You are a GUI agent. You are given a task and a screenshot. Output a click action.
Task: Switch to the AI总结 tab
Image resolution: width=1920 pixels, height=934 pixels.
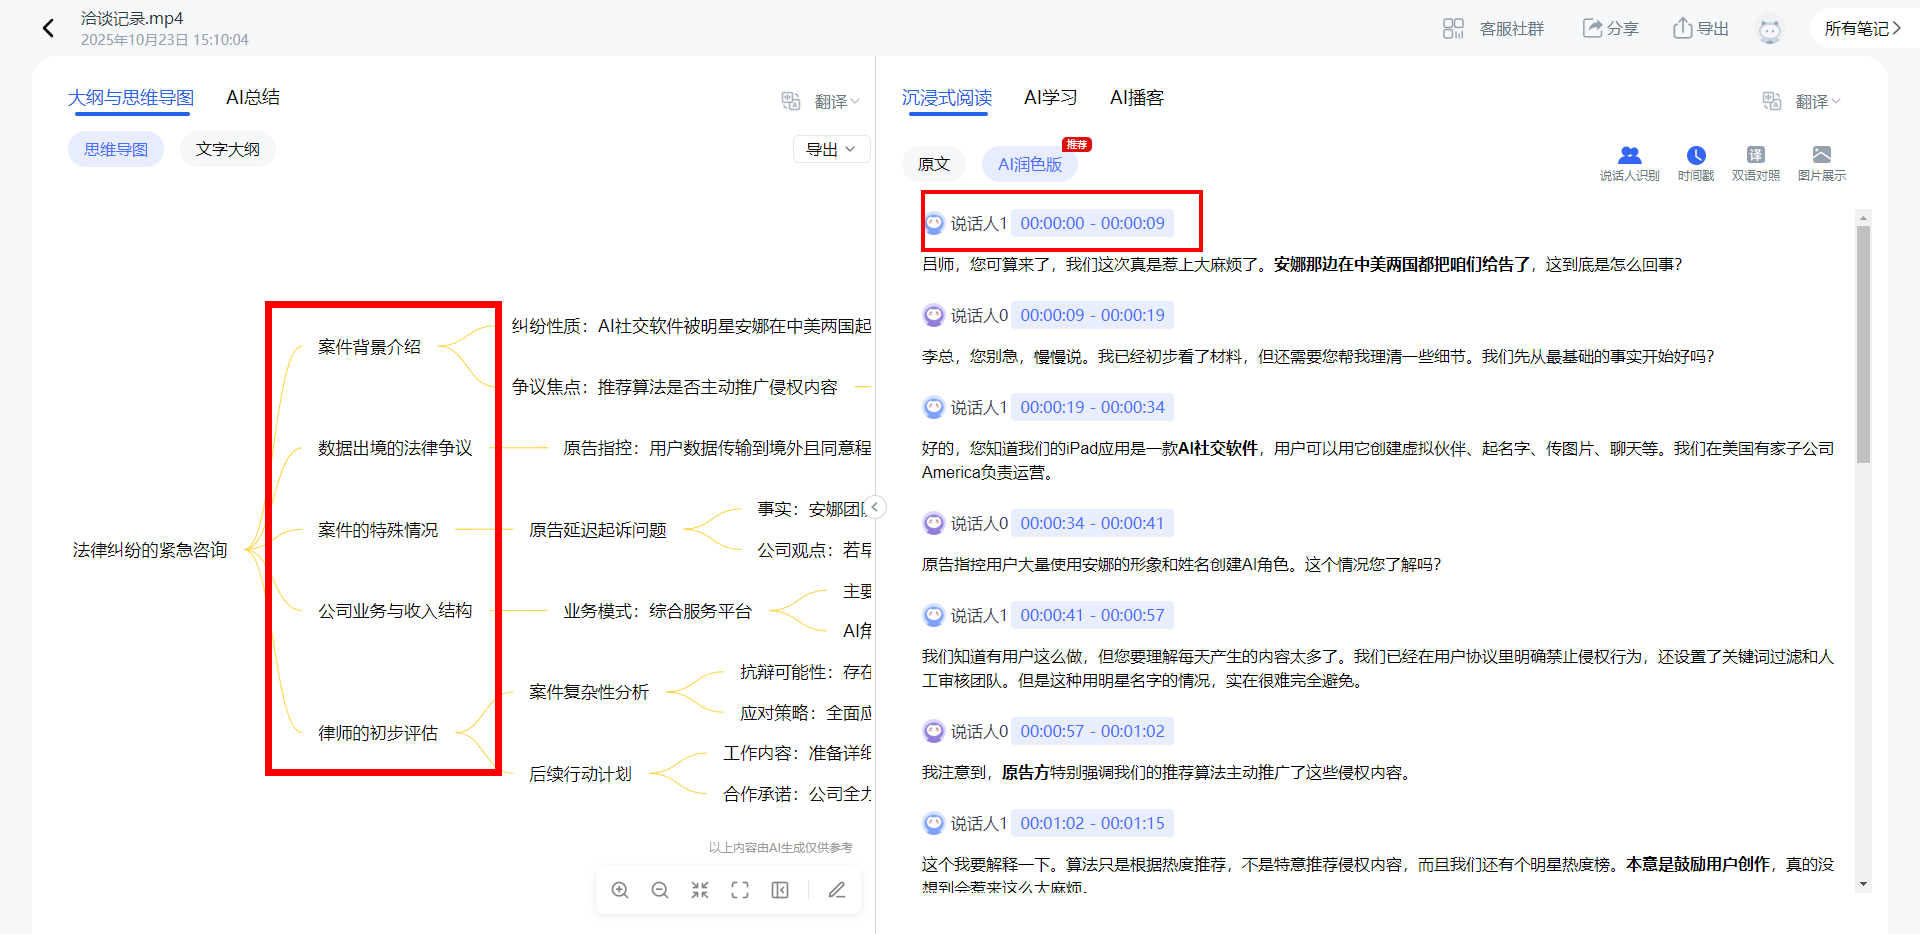click(253, 97)
